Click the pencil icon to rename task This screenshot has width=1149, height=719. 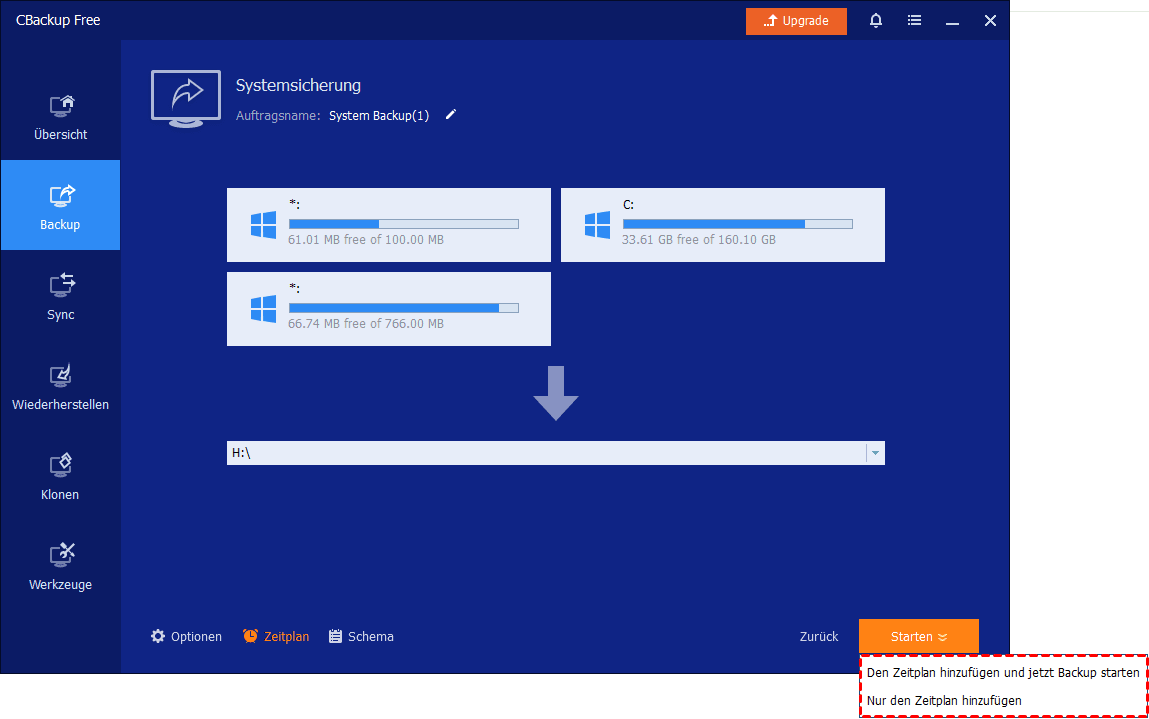click(x=451, y=115)
